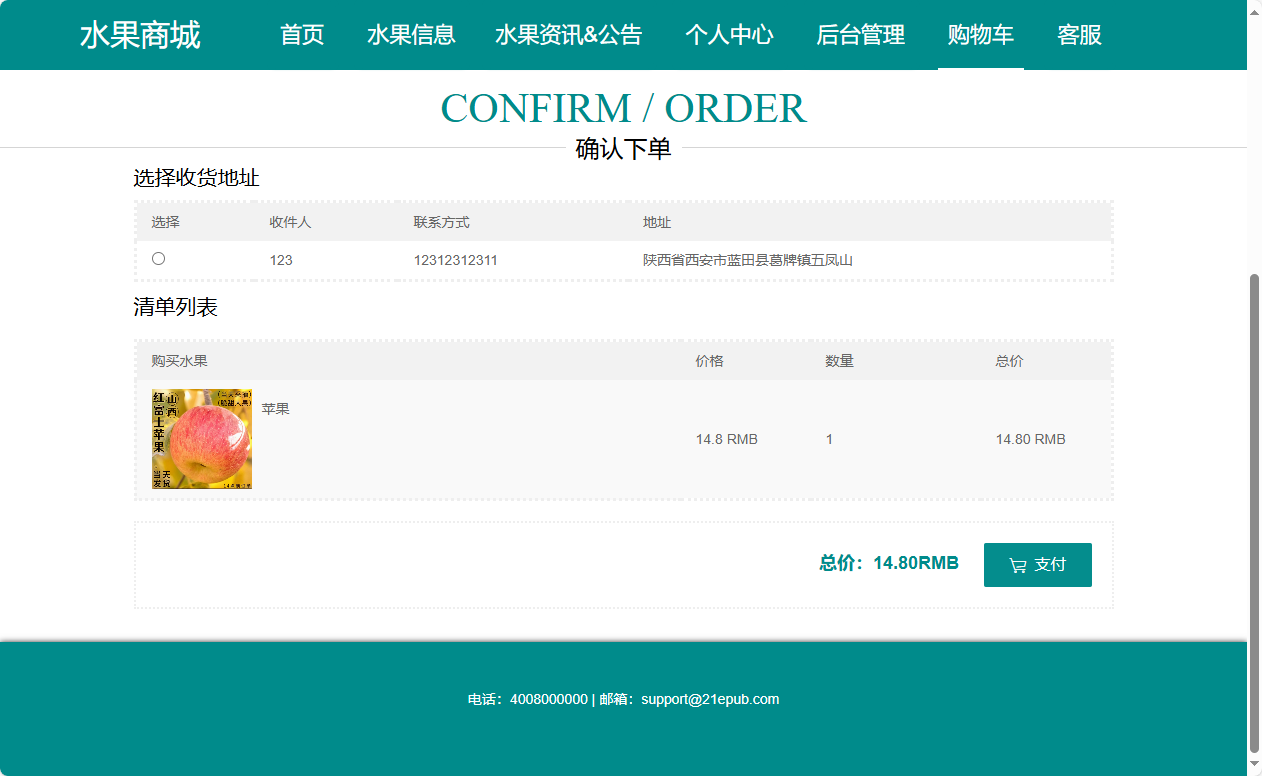Image resolution: width=1262 pixels, height=776 pixels.
Task: Click the shopping cart icon on the pay button
Action: click(1016, 565)
